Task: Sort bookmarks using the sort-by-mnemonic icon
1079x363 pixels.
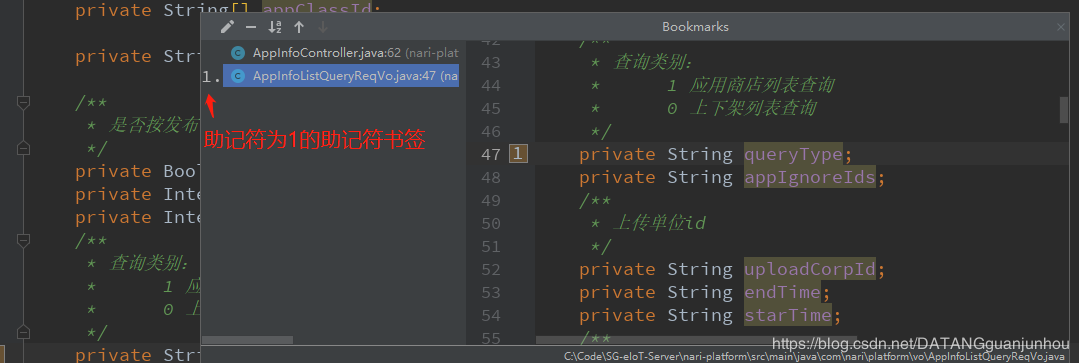Action: coord(275,27)
